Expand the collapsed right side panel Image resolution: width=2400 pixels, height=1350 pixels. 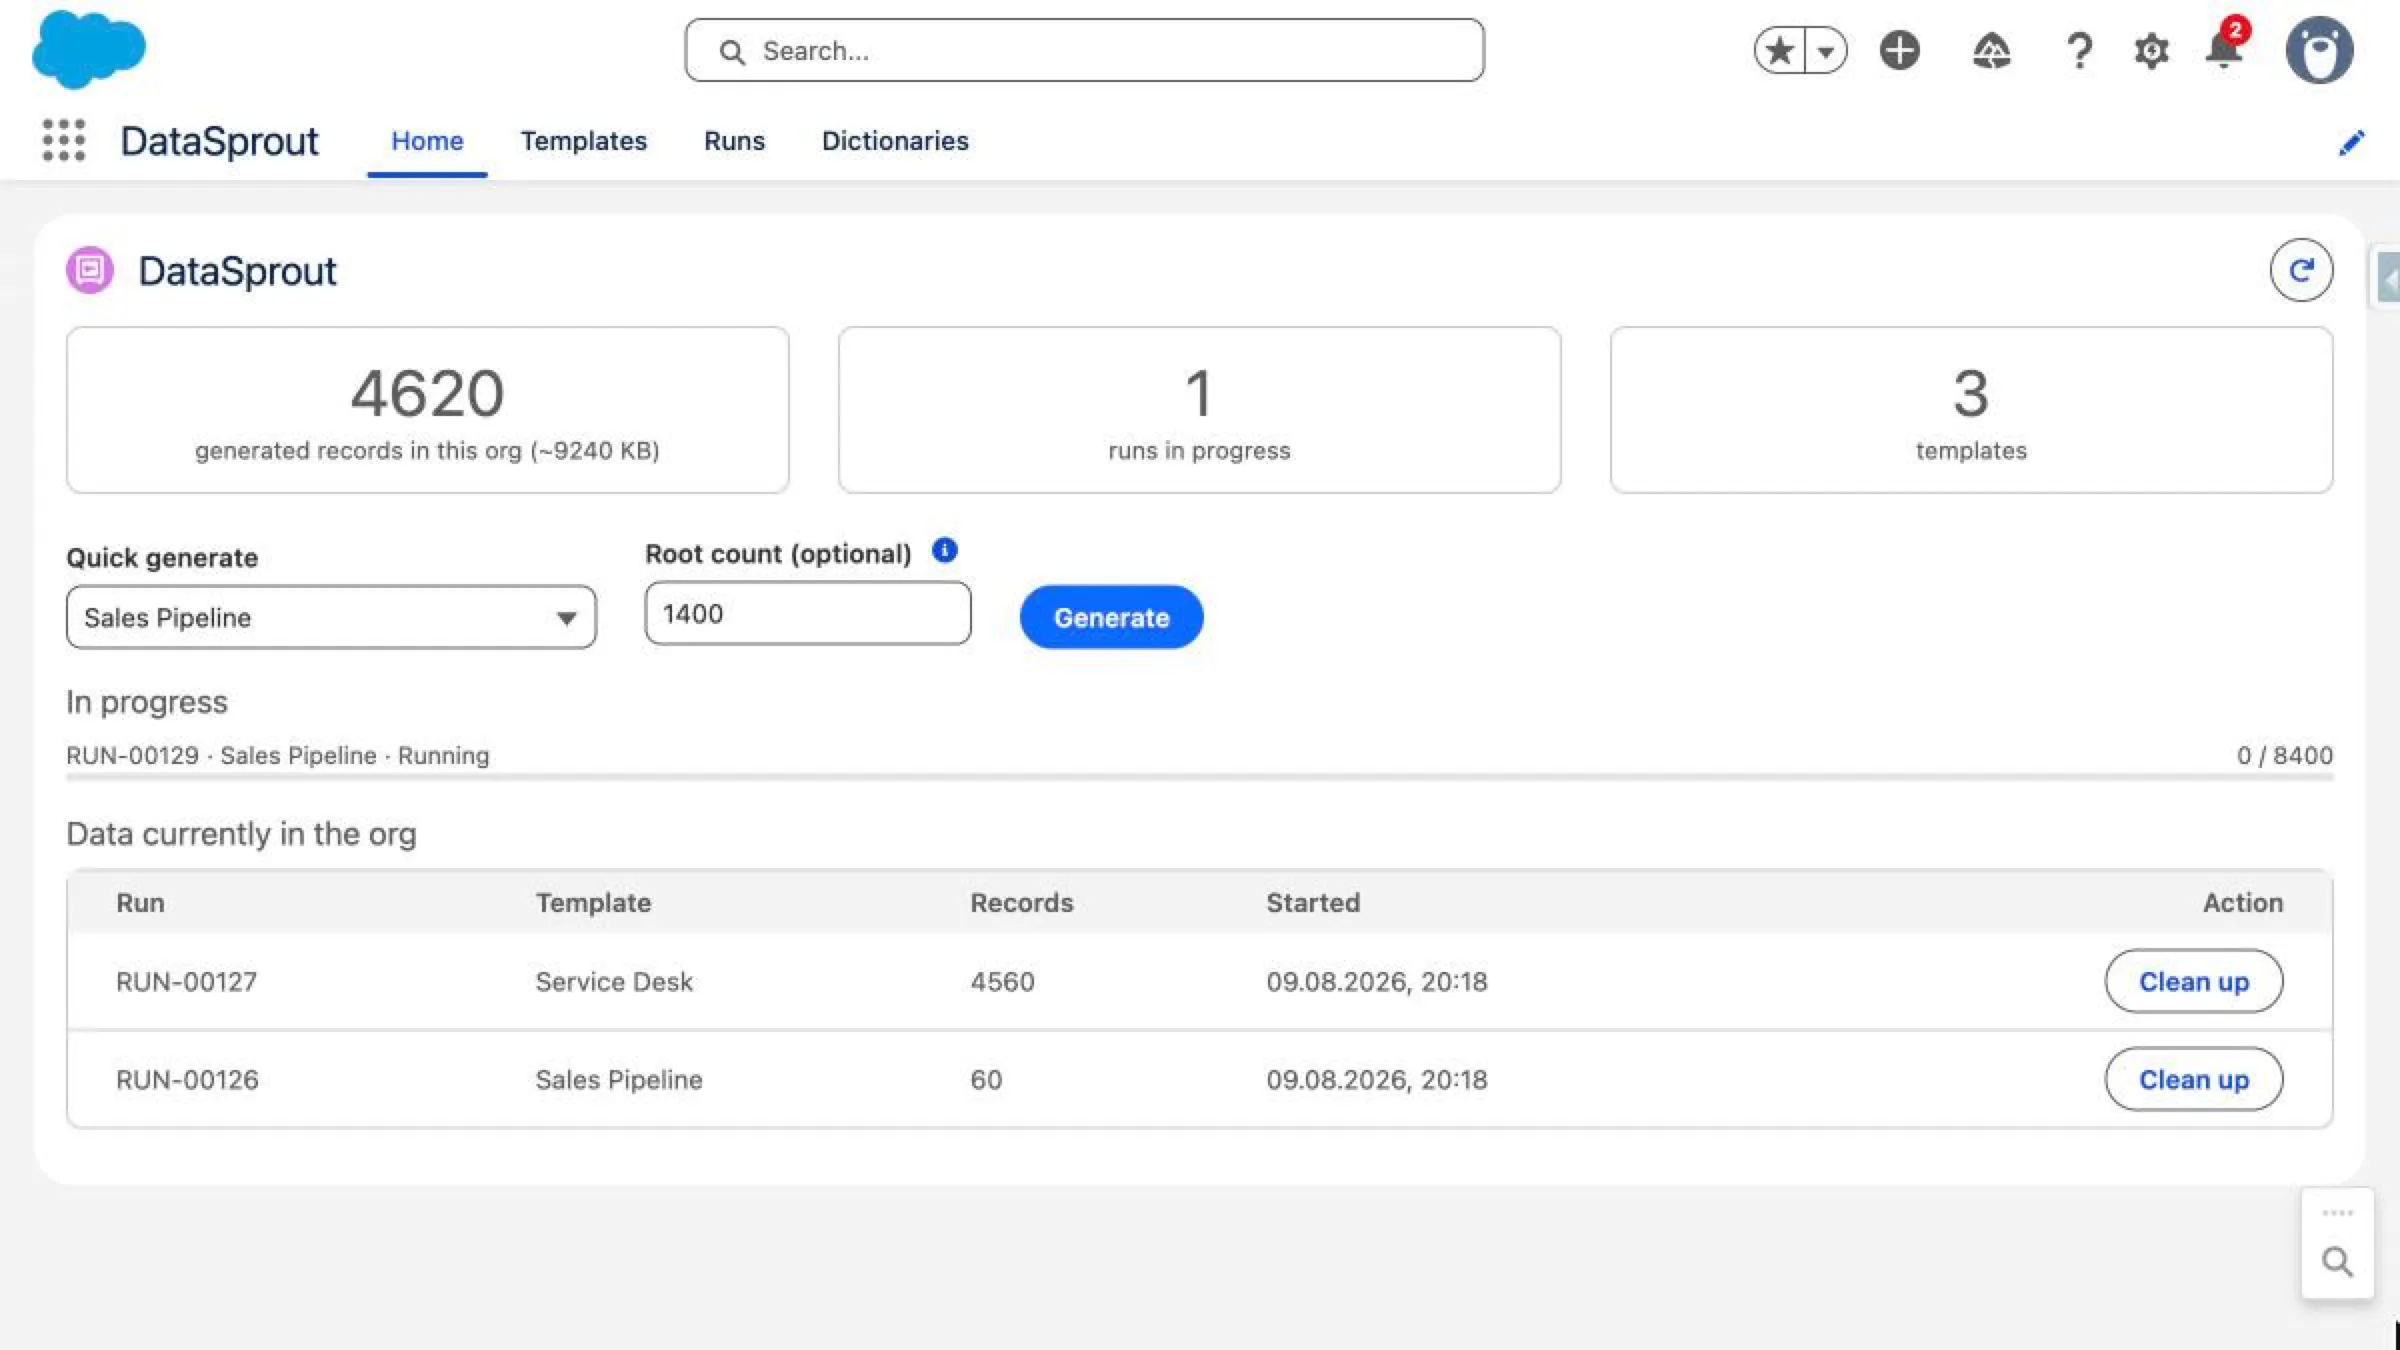tap(2388, 278)
